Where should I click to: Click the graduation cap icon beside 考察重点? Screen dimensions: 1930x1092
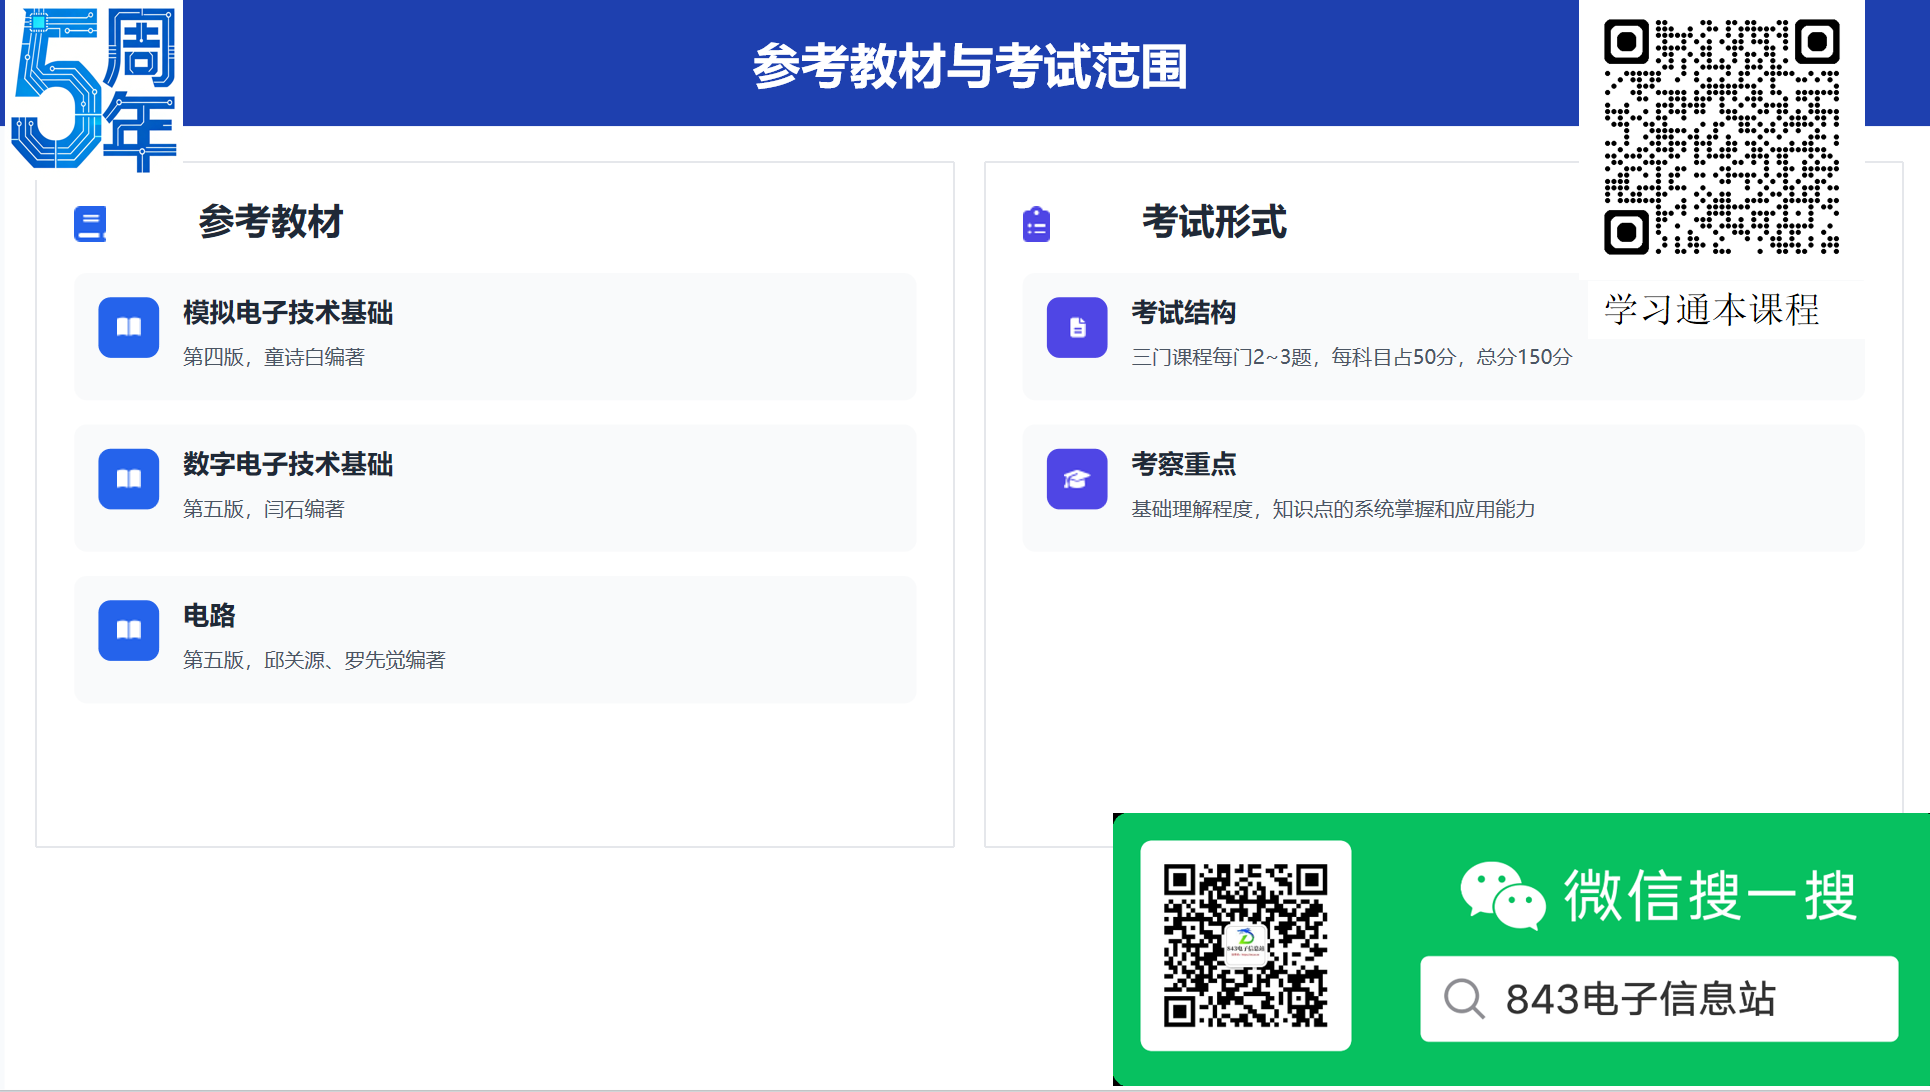1077,479
